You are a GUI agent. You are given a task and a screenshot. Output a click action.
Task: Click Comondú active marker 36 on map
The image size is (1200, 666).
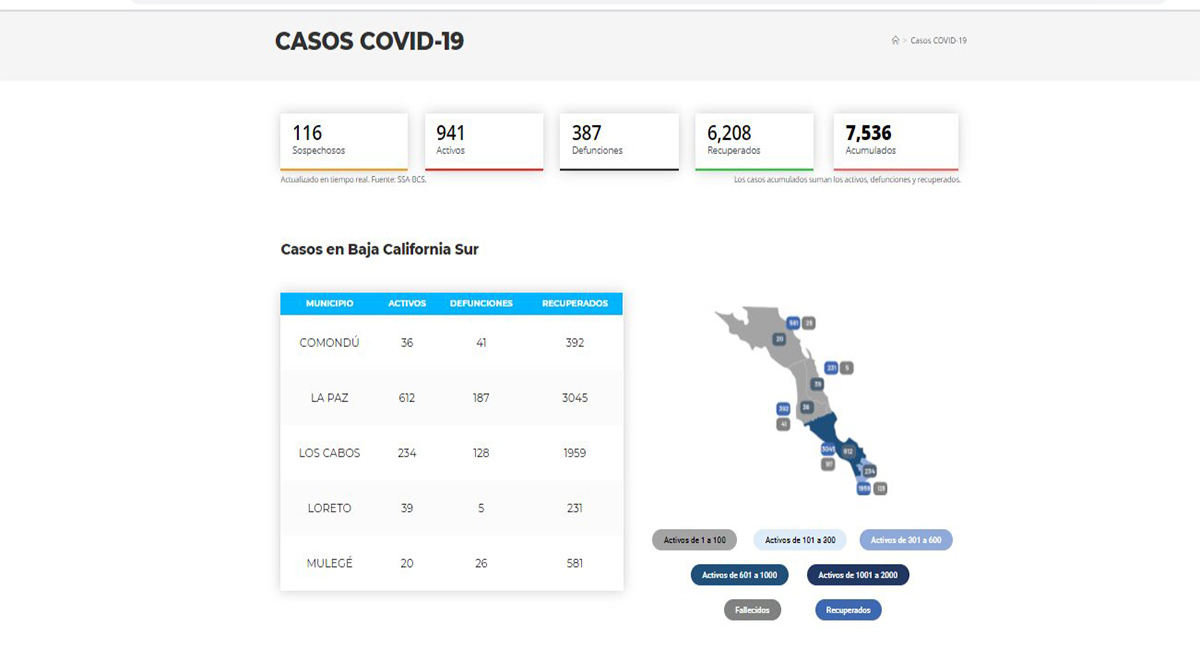point(806,407)
